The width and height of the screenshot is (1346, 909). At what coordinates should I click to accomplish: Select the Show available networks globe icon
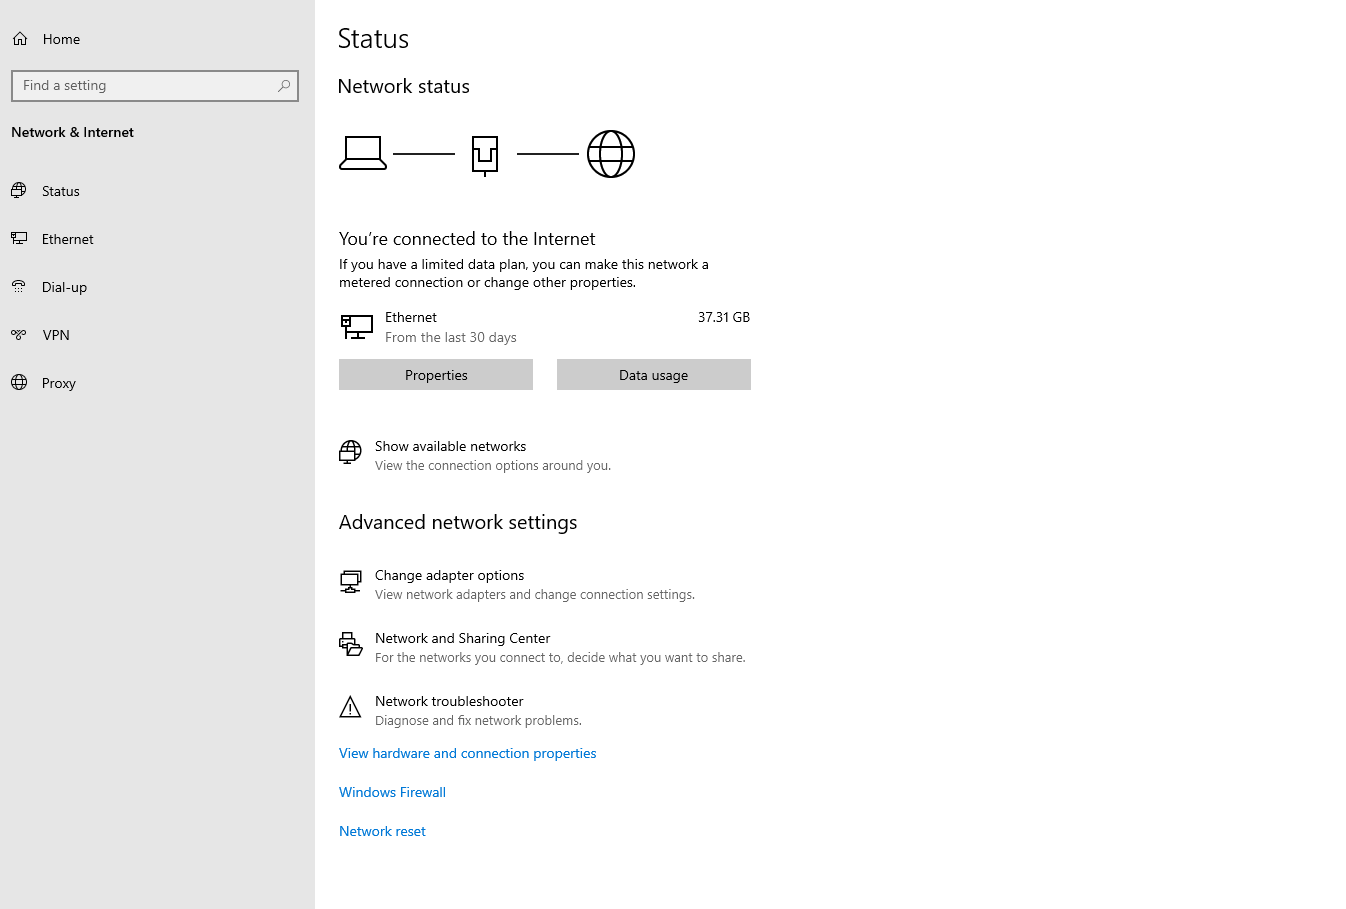coord(349,452)
